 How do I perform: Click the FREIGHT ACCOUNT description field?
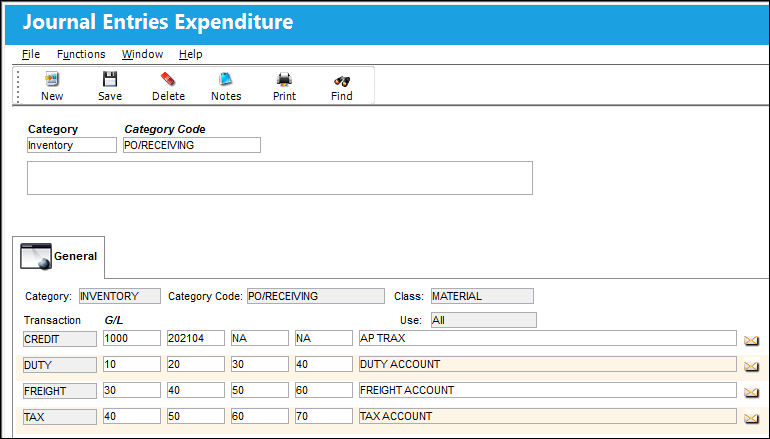point(548,390)
